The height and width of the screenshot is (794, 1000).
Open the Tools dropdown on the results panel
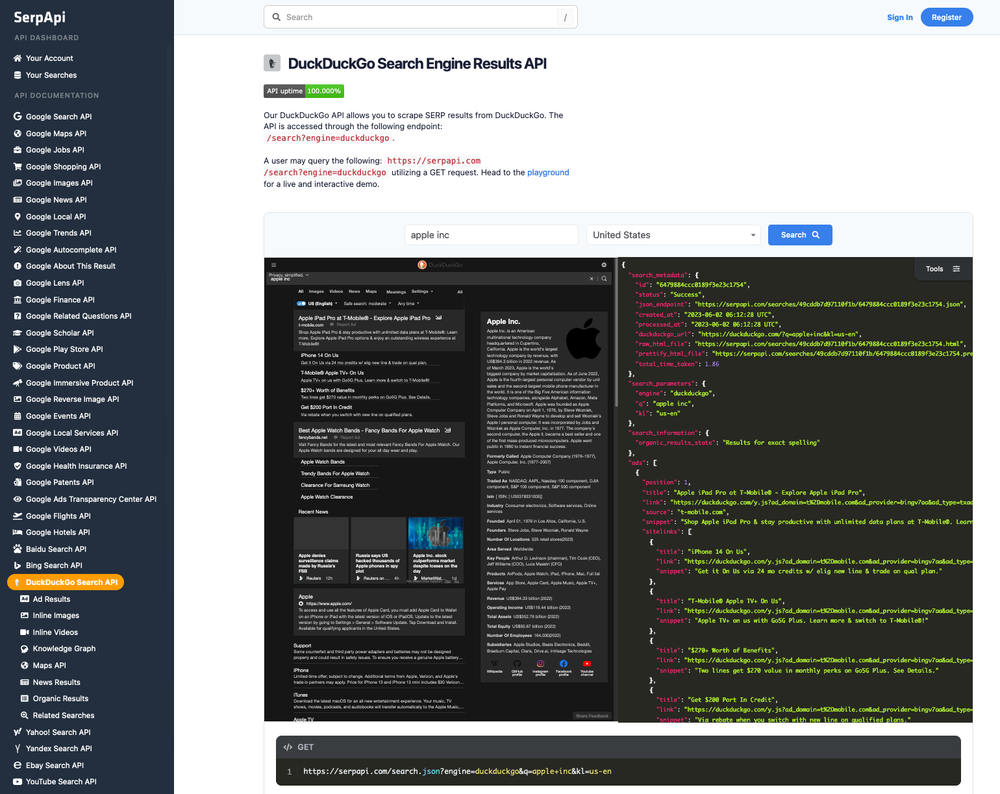click(934, 268)
